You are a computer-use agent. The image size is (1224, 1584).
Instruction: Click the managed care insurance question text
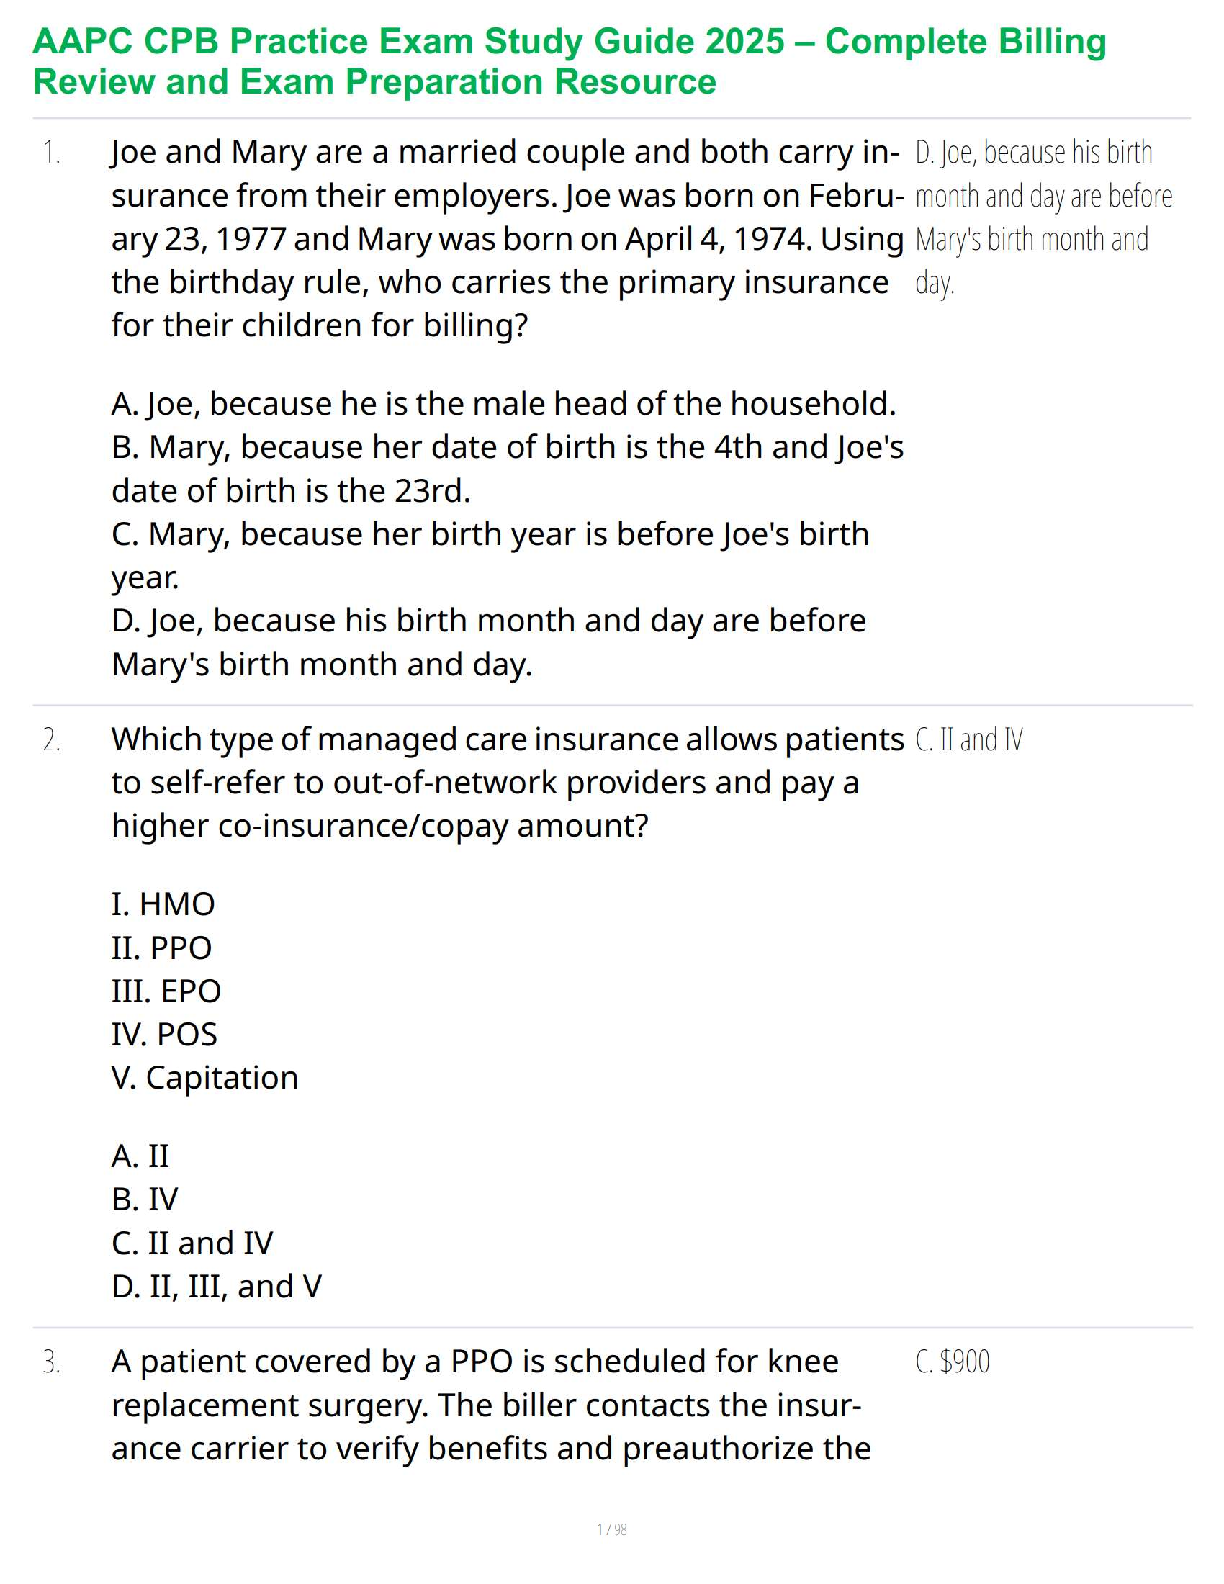click(507, 782)
